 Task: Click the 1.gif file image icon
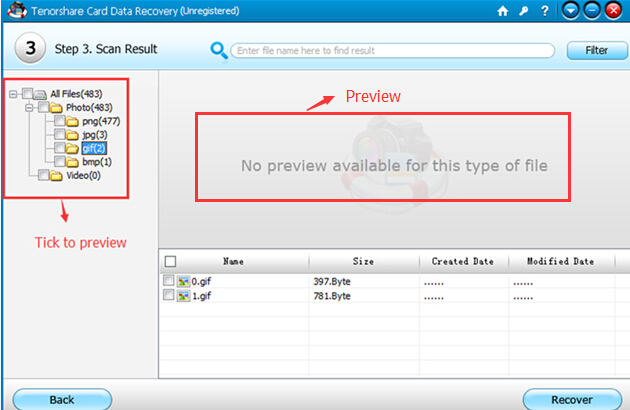pos(183,297)
